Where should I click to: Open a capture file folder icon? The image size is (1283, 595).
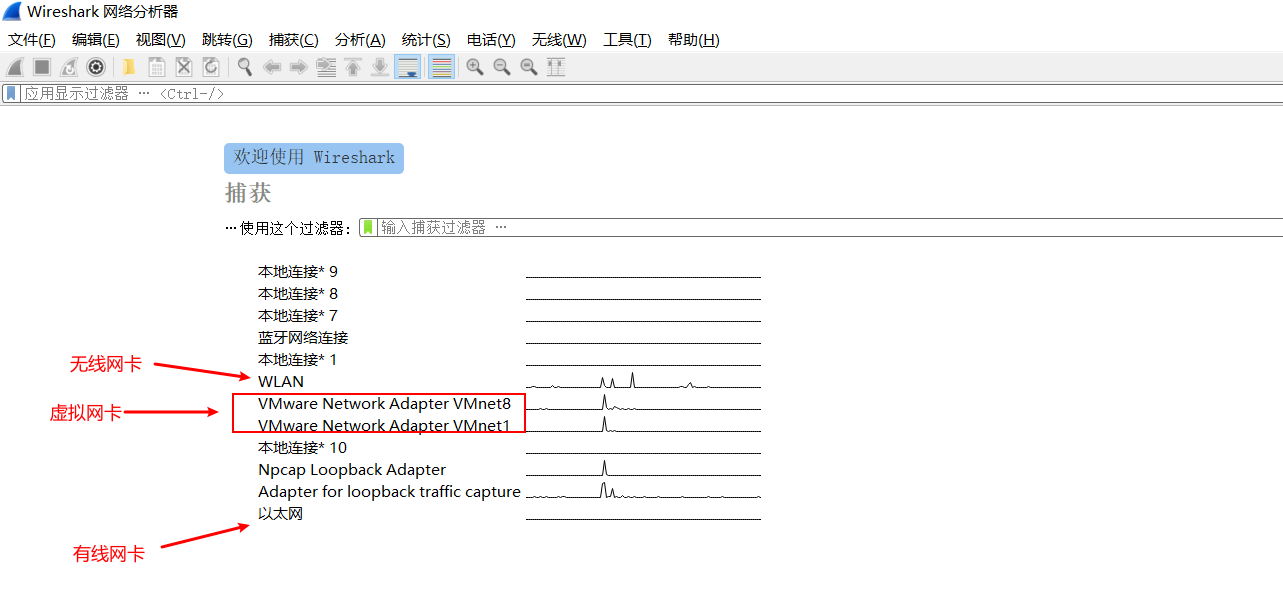[129, 67]
